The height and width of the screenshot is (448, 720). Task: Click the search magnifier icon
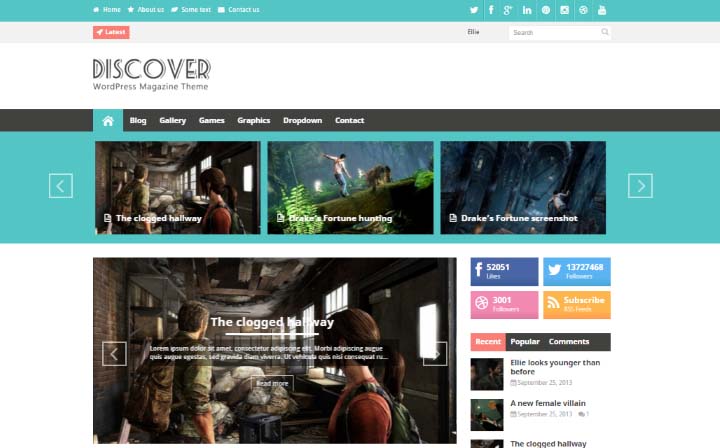[x=605, y=32]
